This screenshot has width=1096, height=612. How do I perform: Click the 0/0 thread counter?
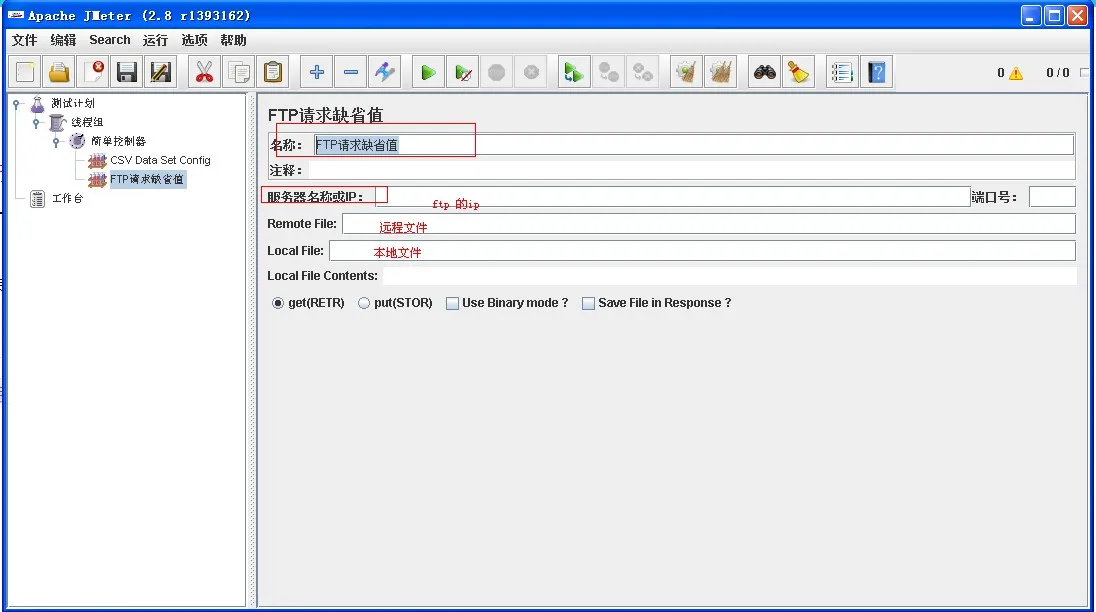[1058, 73]
